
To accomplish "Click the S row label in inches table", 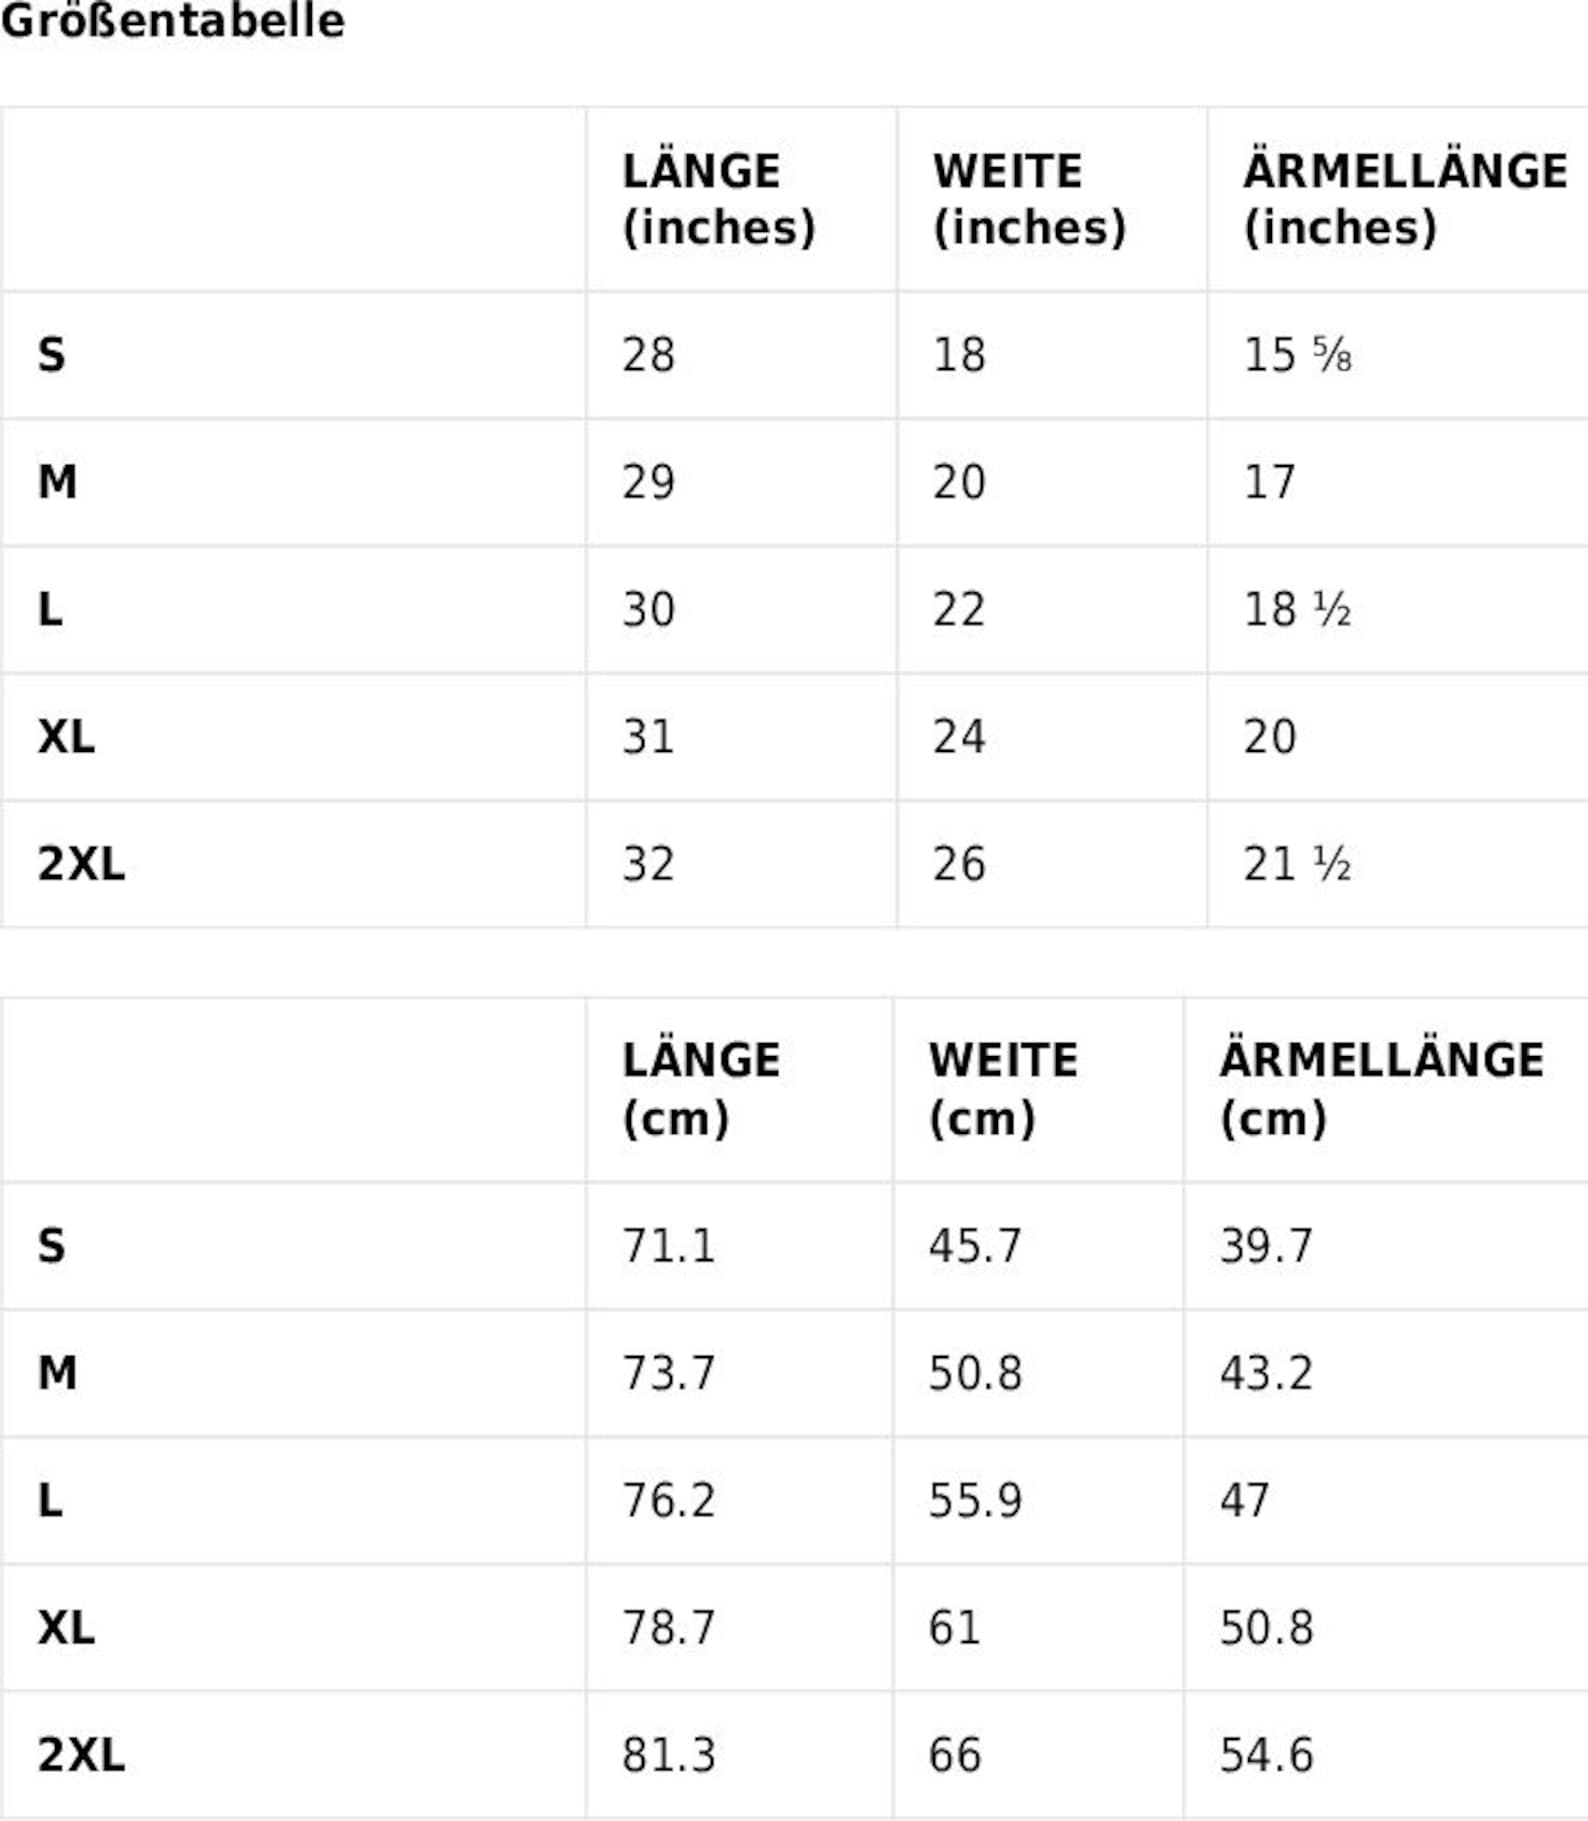I will (52, 355).
